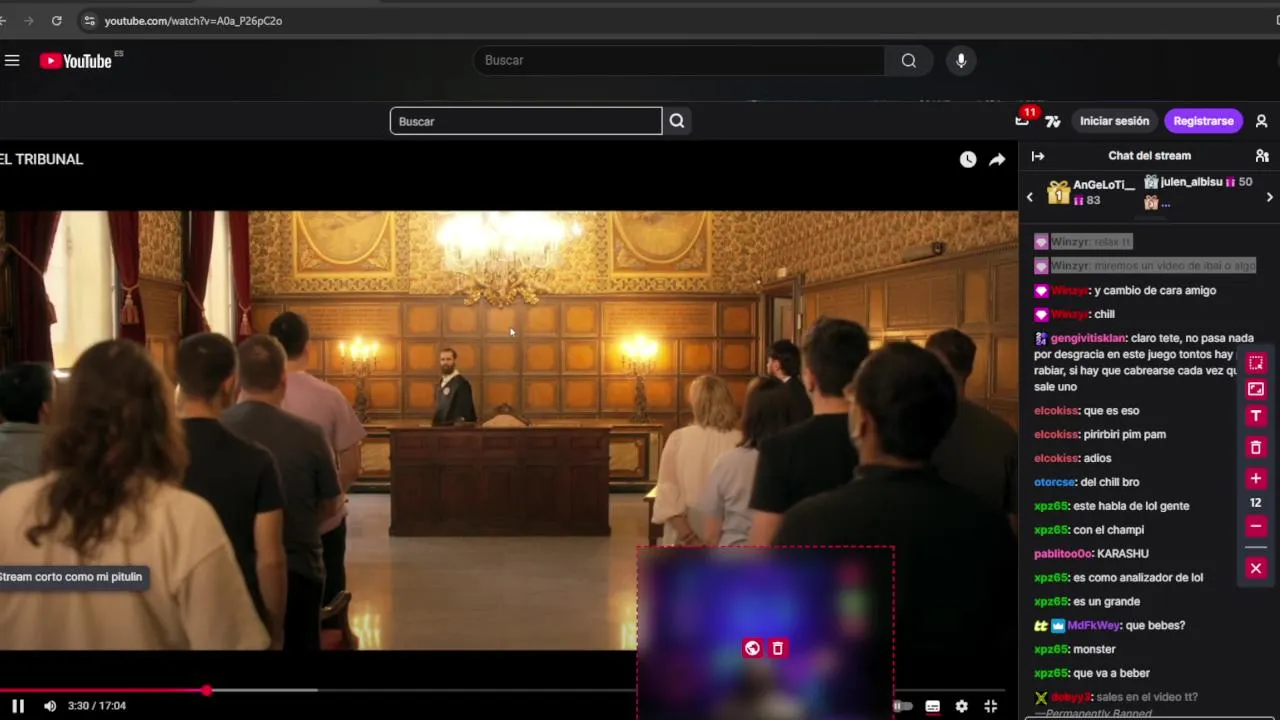
Task: Click username MdFkWey in chat
Action: 1094,626
